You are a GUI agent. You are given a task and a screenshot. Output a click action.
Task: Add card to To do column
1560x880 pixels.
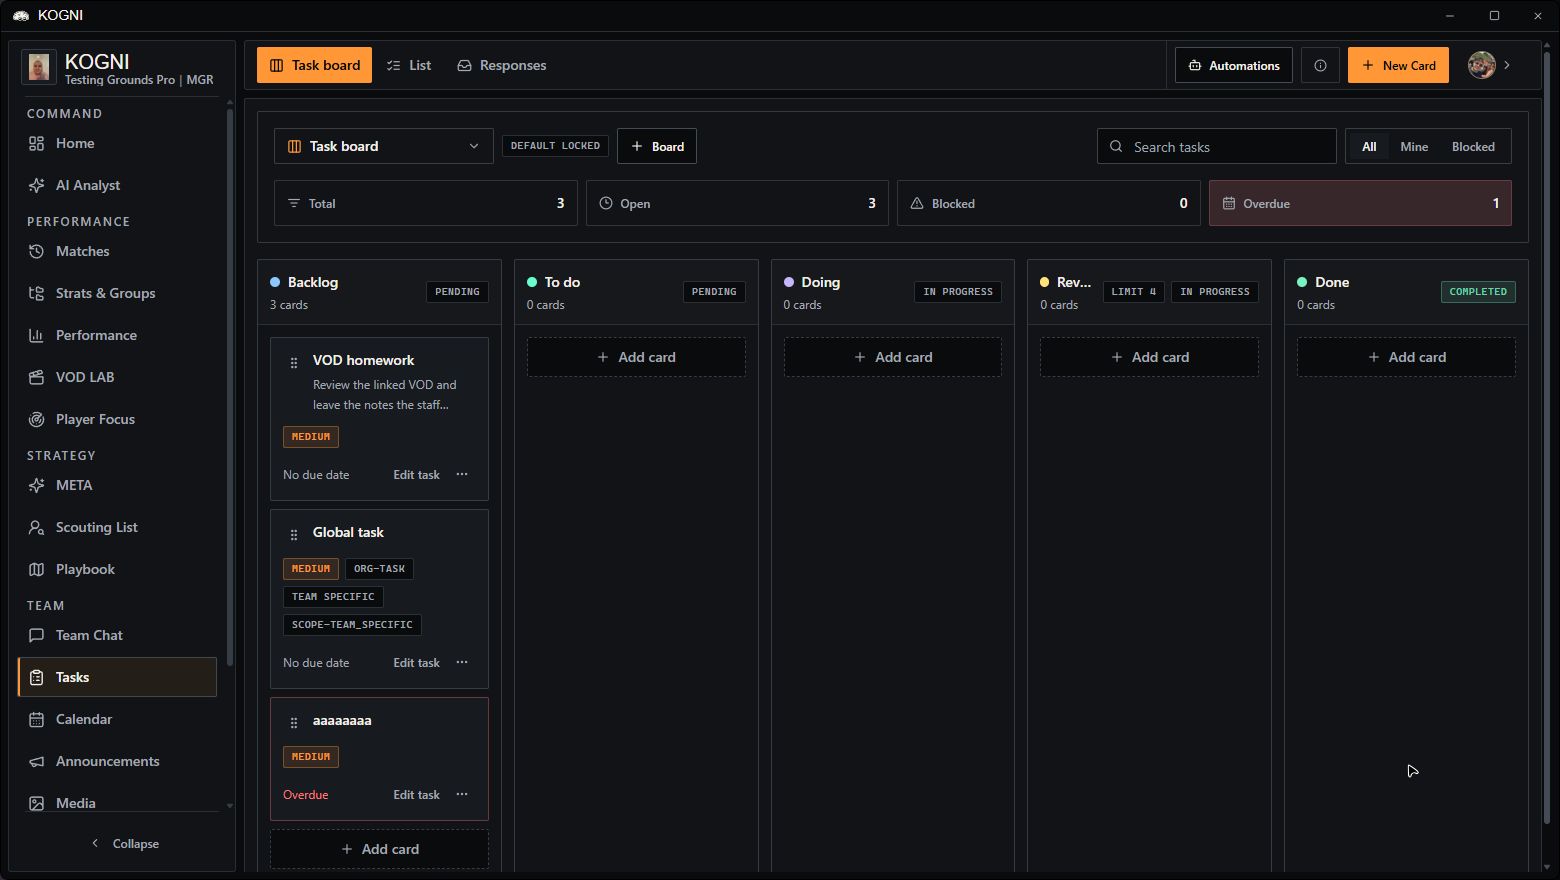pos(636,357)
